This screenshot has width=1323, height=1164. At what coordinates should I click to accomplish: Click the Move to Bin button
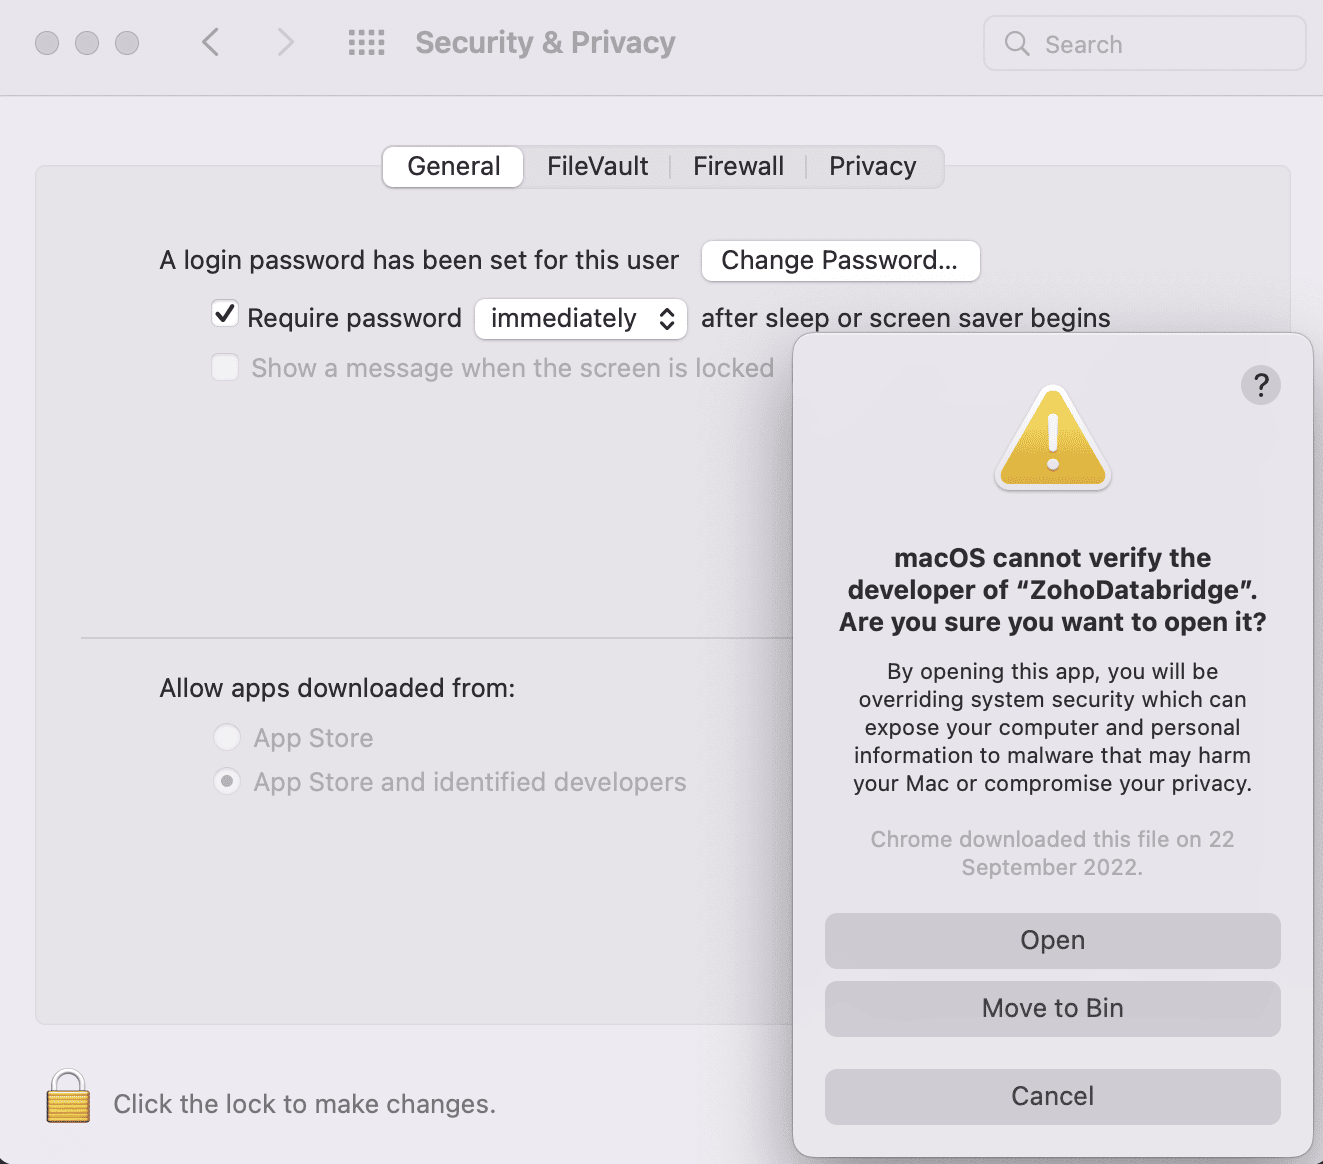click(1052, 1008)
